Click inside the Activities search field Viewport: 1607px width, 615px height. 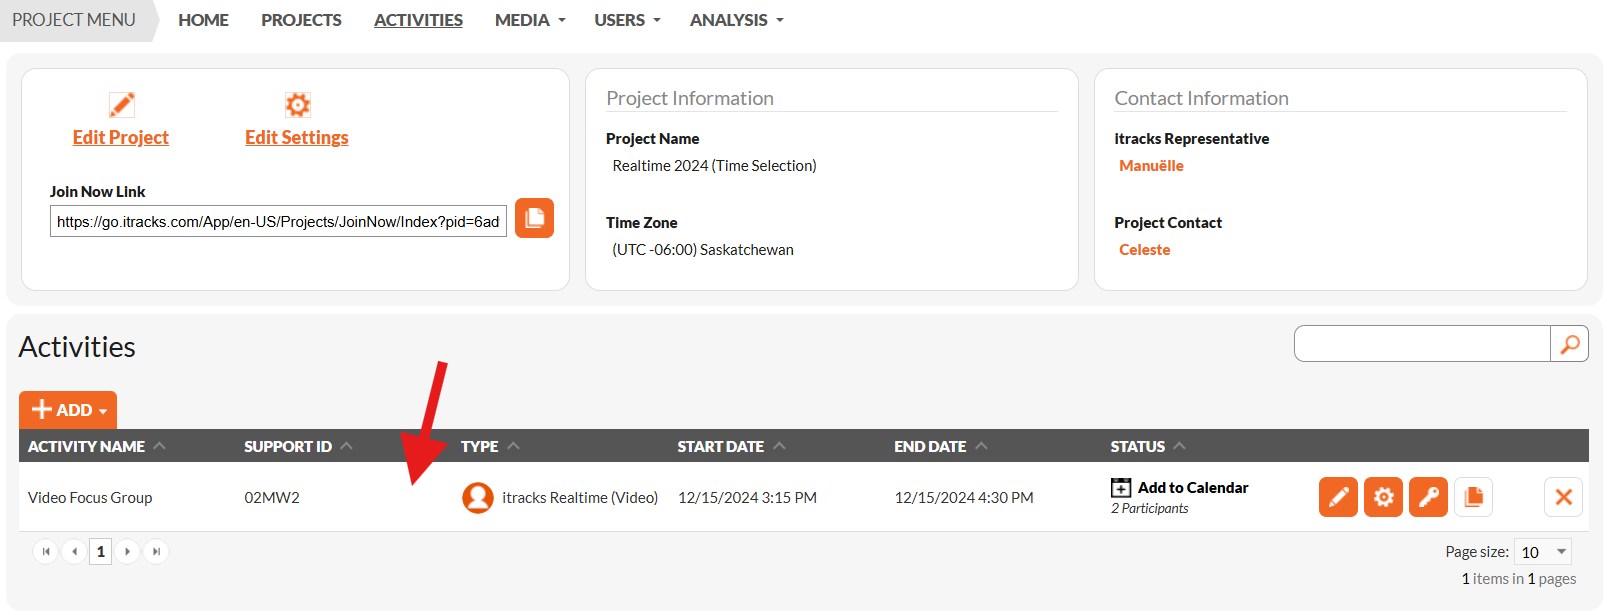1421,344
